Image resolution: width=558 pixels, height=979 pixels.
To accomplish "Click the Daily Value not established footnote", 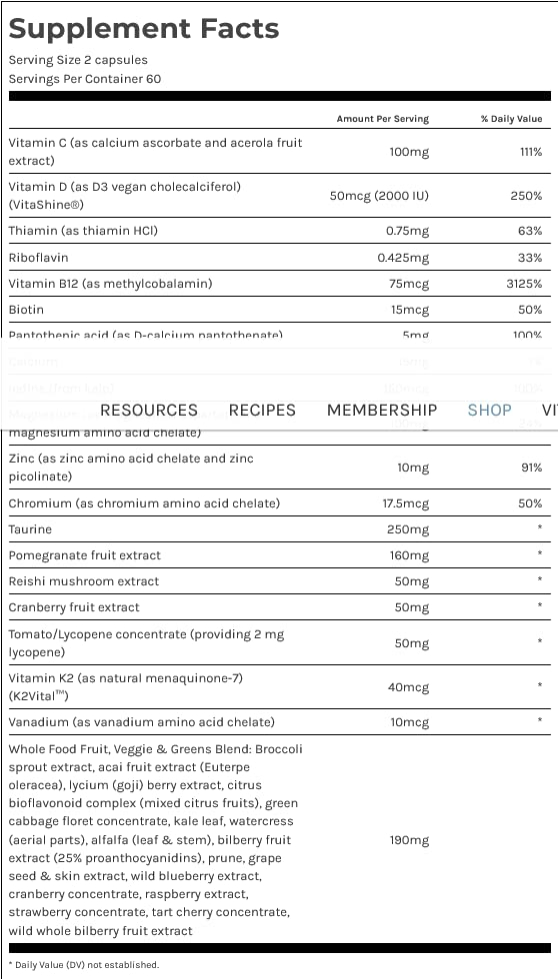I will [x=84, y=965].
